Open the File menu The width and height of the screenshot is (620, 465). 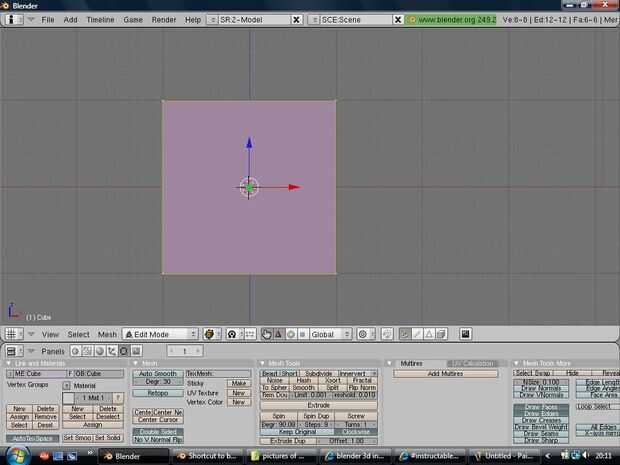click(47, 19)
